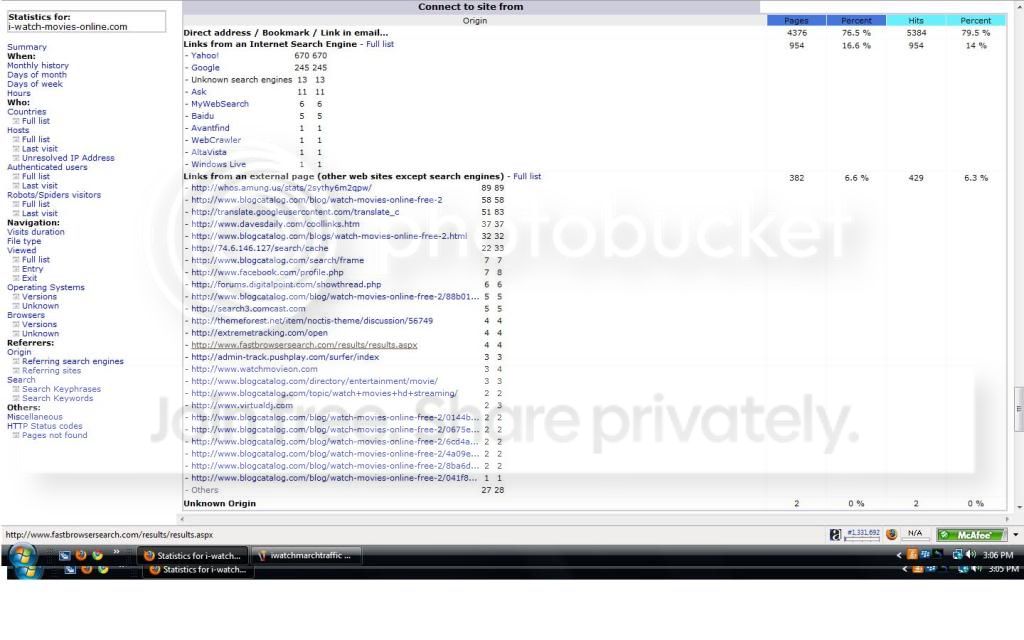Open the Exit pages link

click(x=29, y=278)
